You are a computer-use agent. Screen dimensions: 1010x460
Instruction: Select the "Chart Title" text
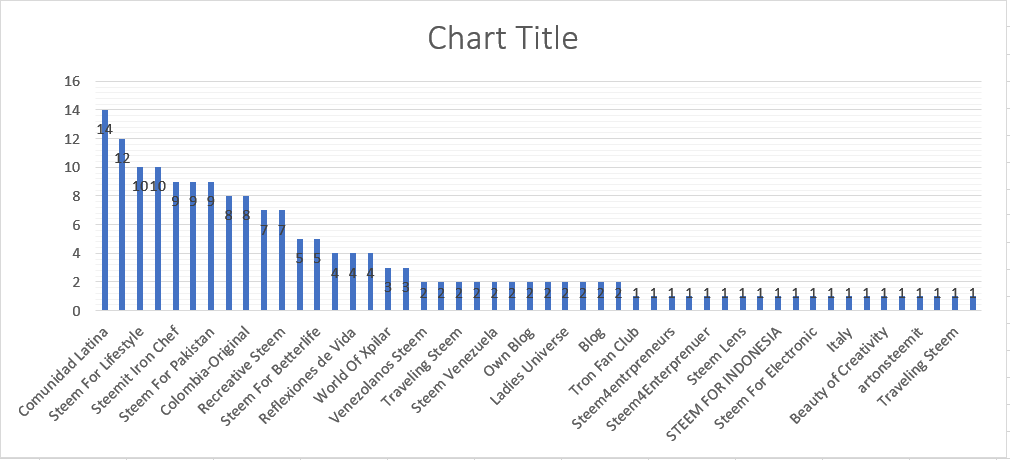coord(503,39)
